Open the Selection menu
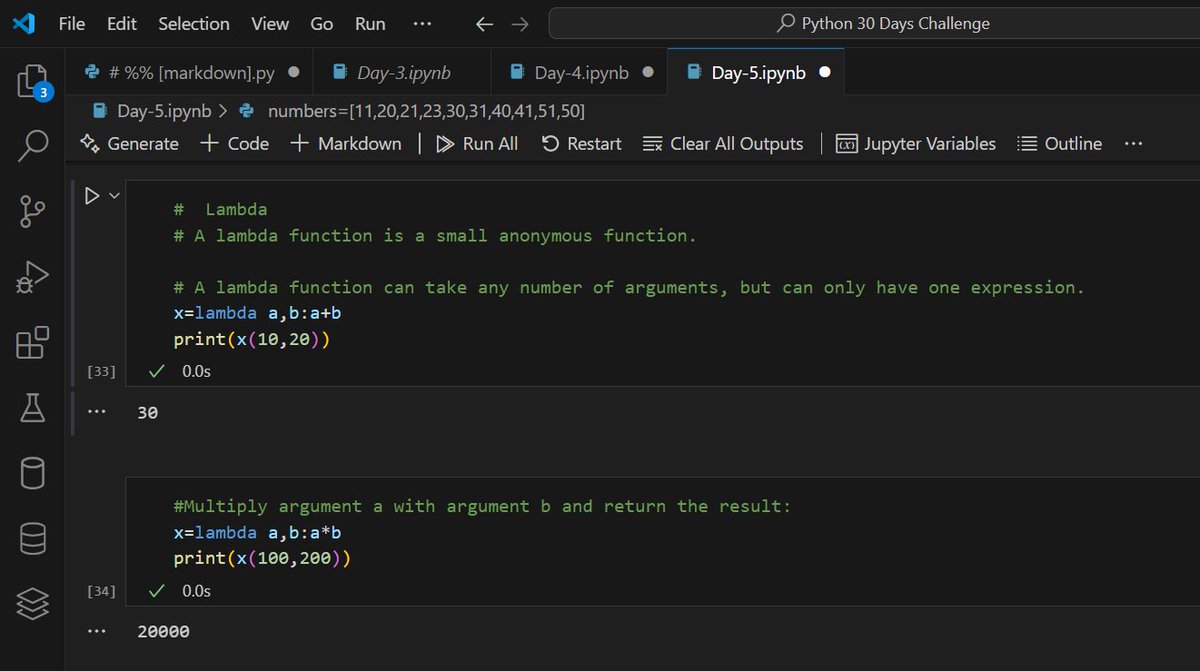 point(194,23)
